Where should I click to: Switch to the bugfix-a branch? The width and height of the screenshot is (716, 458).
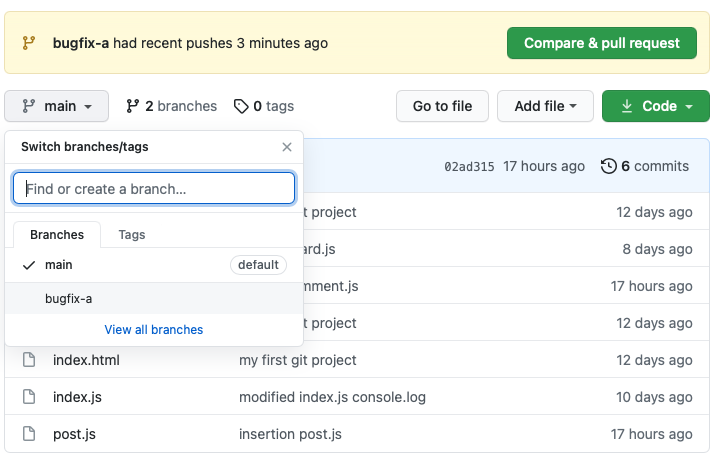click(x=69, y=299)
